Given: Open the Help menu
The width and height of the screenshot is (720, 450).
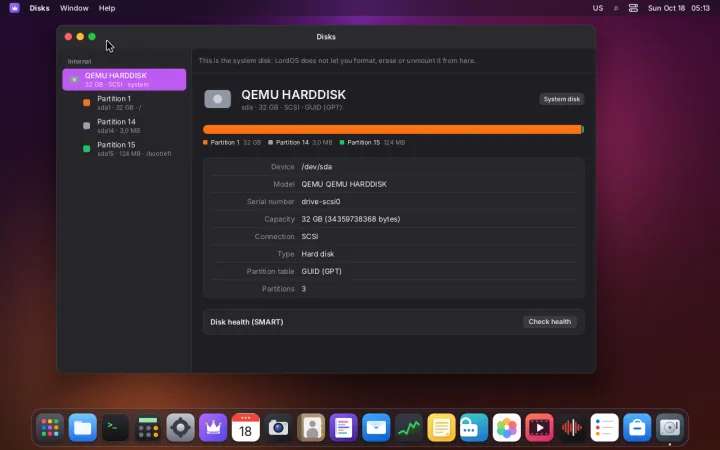Looking at the screenshot, I should (x=107, y=8).
